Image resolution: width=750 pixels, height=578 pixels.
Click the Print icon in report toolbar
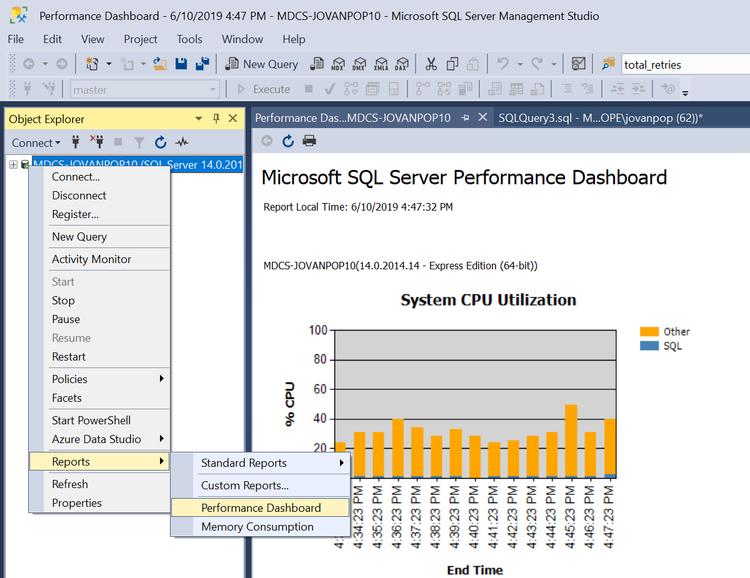click(x=309, y=141)
